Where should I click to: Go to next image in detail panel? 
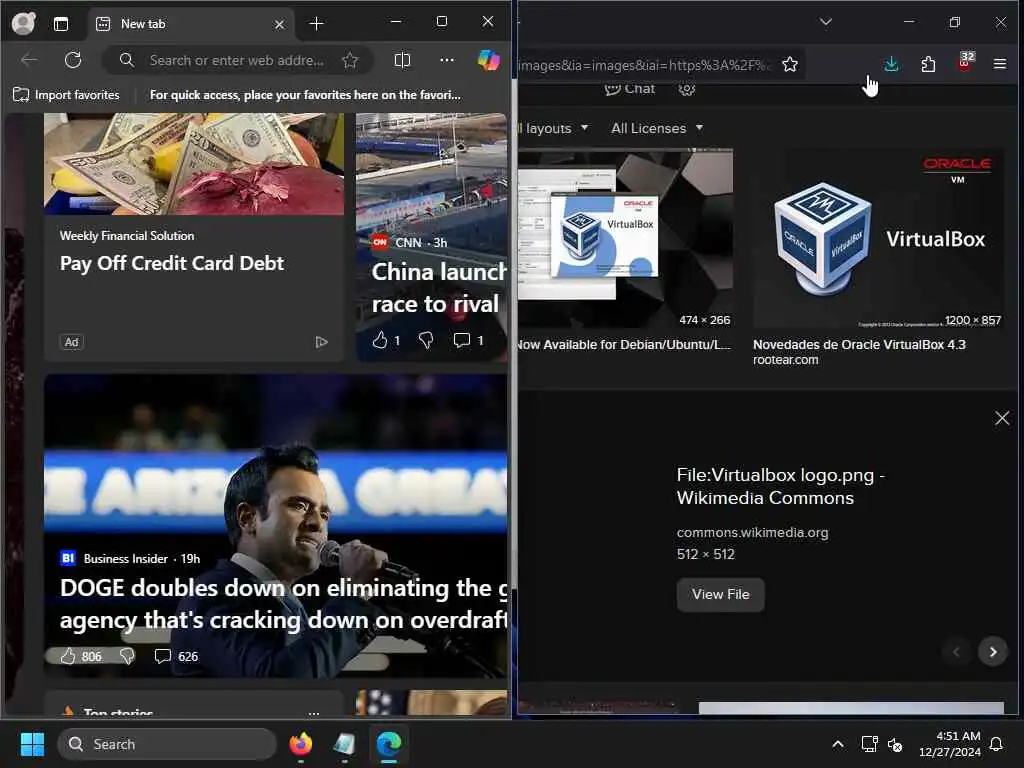click(x=993, y=652)
